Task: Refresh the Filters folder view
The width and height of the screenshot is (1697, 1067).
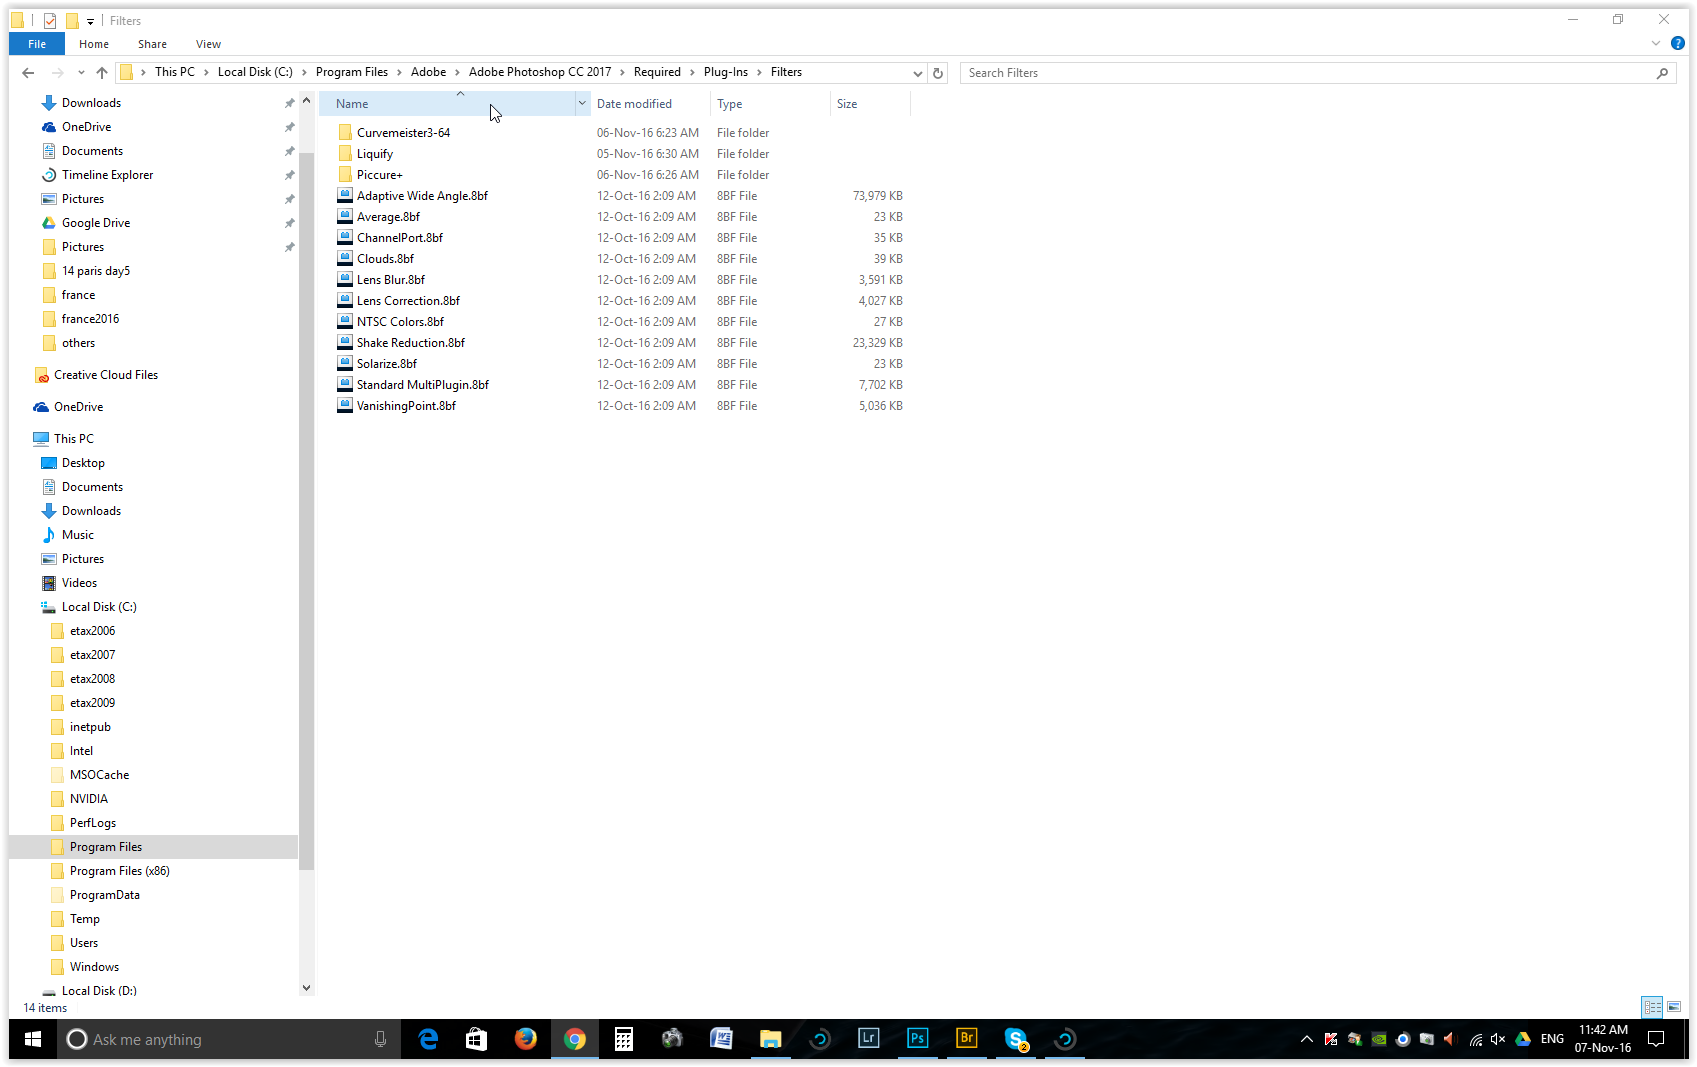Action: (x=938, y=73)
